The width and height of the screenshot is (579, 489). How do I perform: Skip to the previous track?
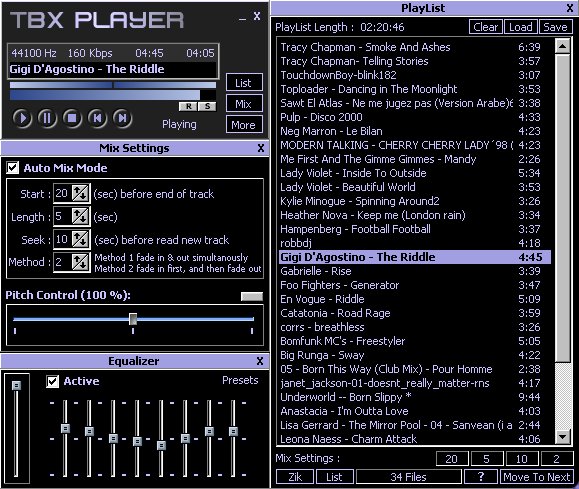(97, 118)
